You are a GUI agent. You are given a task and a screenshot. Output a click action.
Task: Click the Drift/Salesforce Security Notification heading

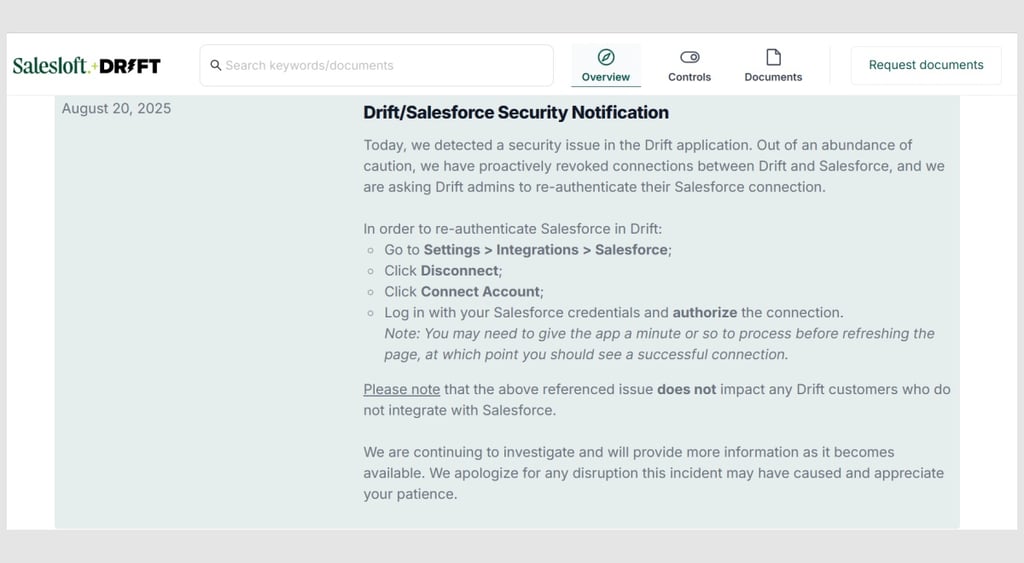(x=516, y=112)
